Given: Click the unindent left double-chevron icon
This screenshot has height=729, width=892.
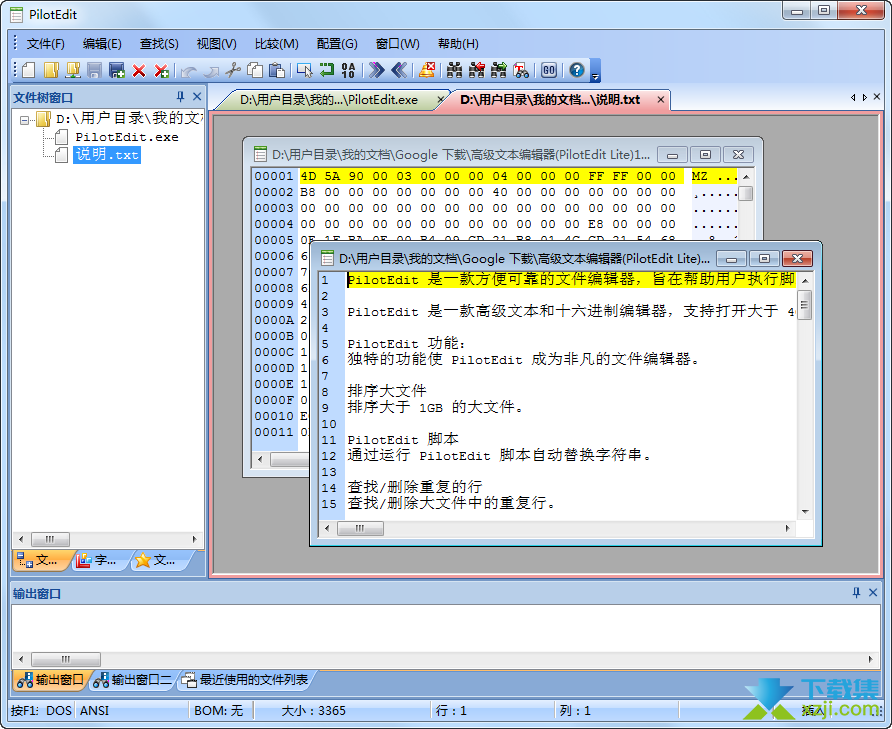Looking at the screenshot, I should [399, 70].
